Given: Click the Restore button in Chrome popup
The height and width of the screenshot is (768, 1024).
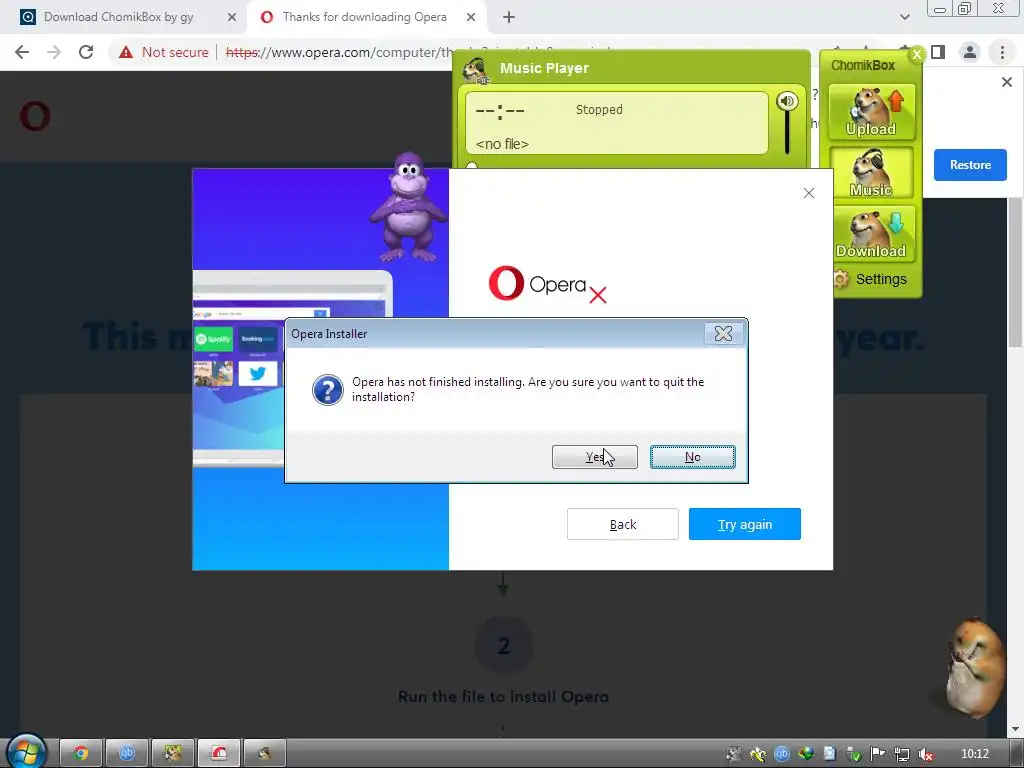Looking at the screenshot, I should [970, 165].
